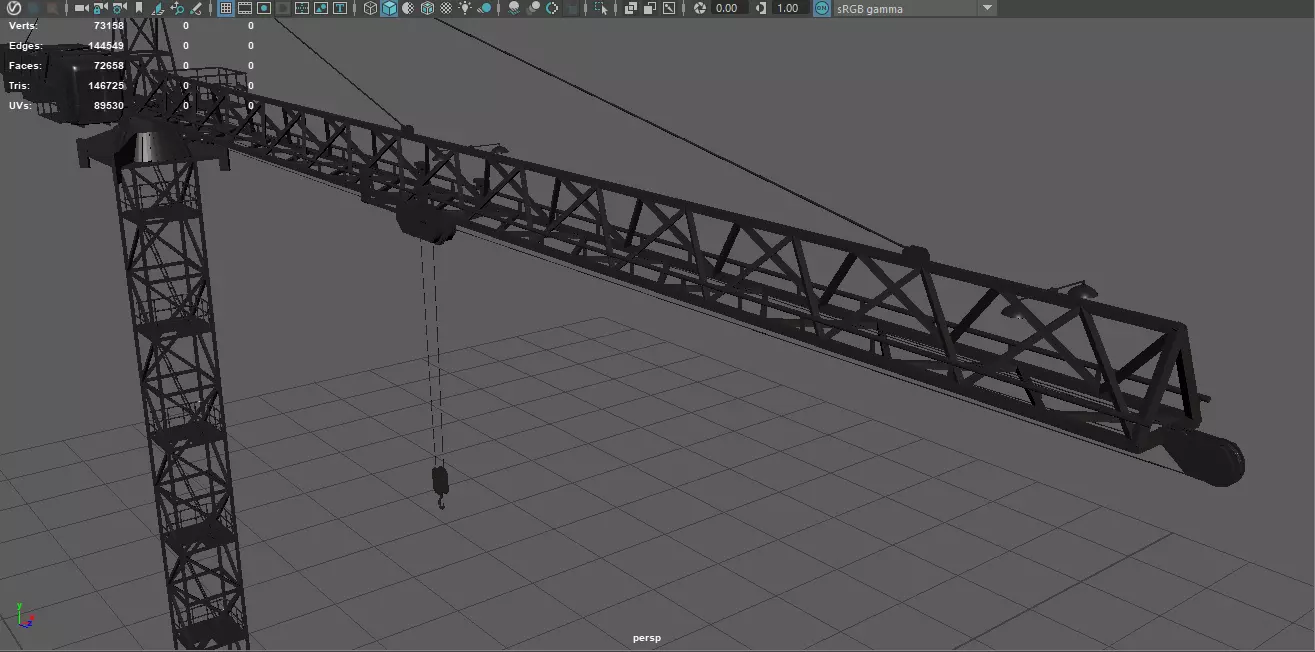Viewport: 1315px width, 652px height.
Task: Click the edge count 144549
Action: [106, 45]
